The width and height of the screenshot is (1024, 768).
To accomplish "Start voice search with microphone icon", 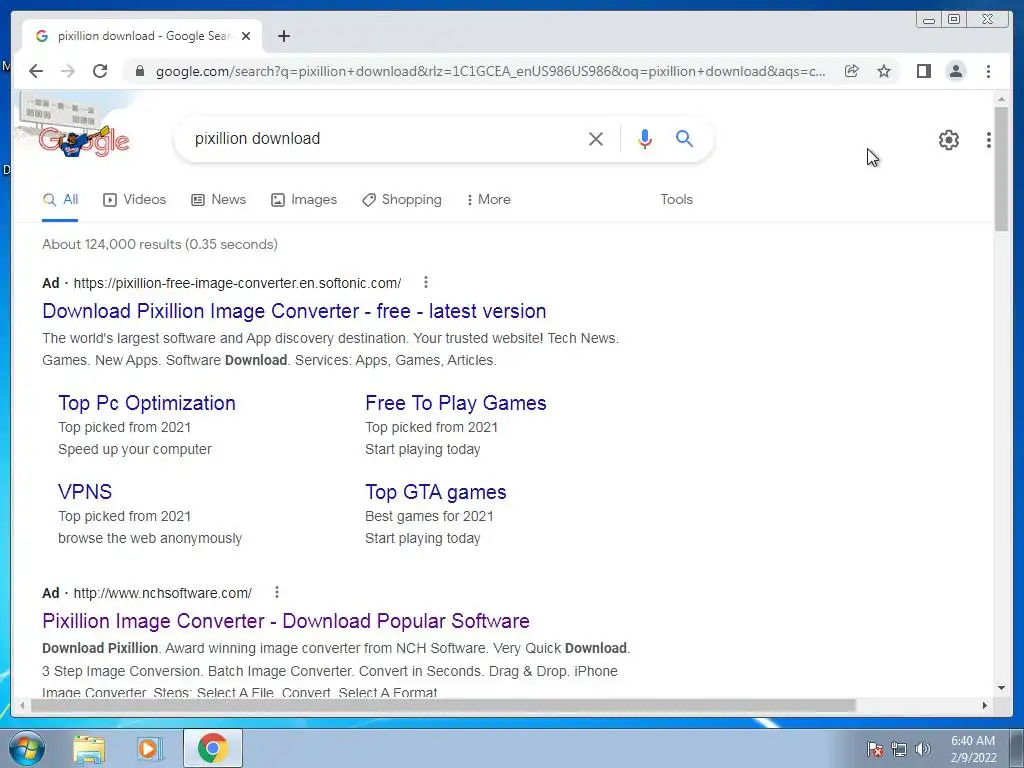I will point(645,138).
